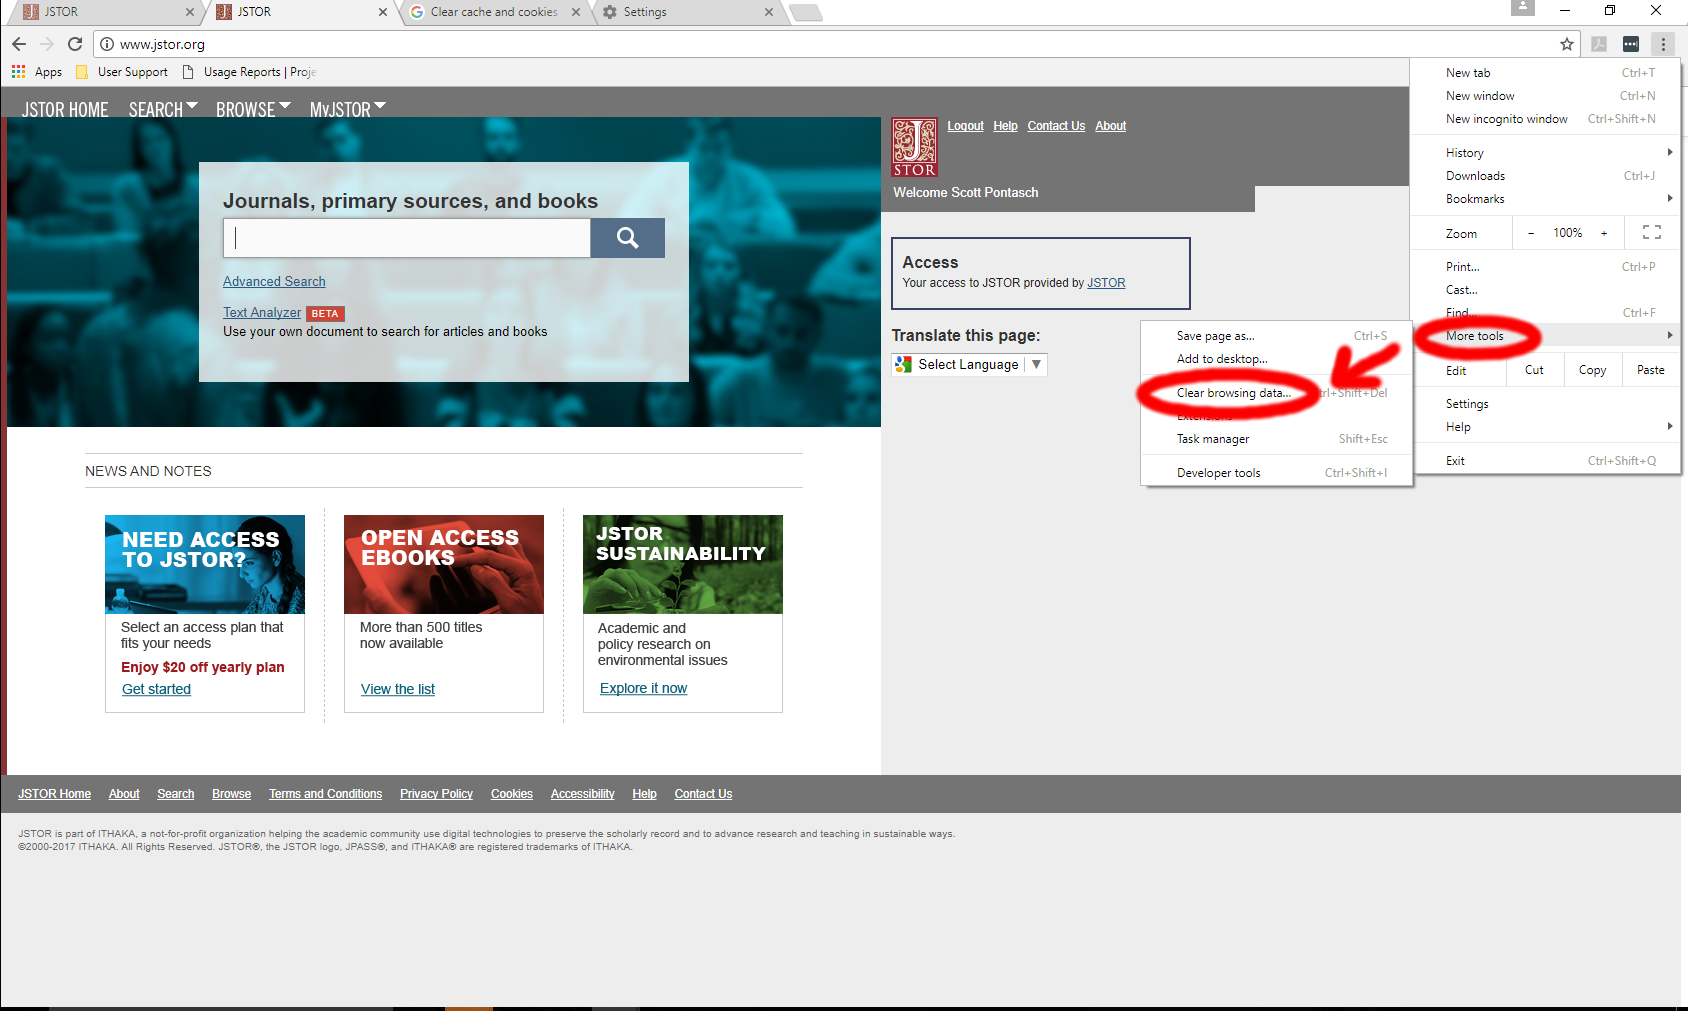Expand the Bookmarks submenu
Screen dimensions: 1688x1011
[1546, 199]
